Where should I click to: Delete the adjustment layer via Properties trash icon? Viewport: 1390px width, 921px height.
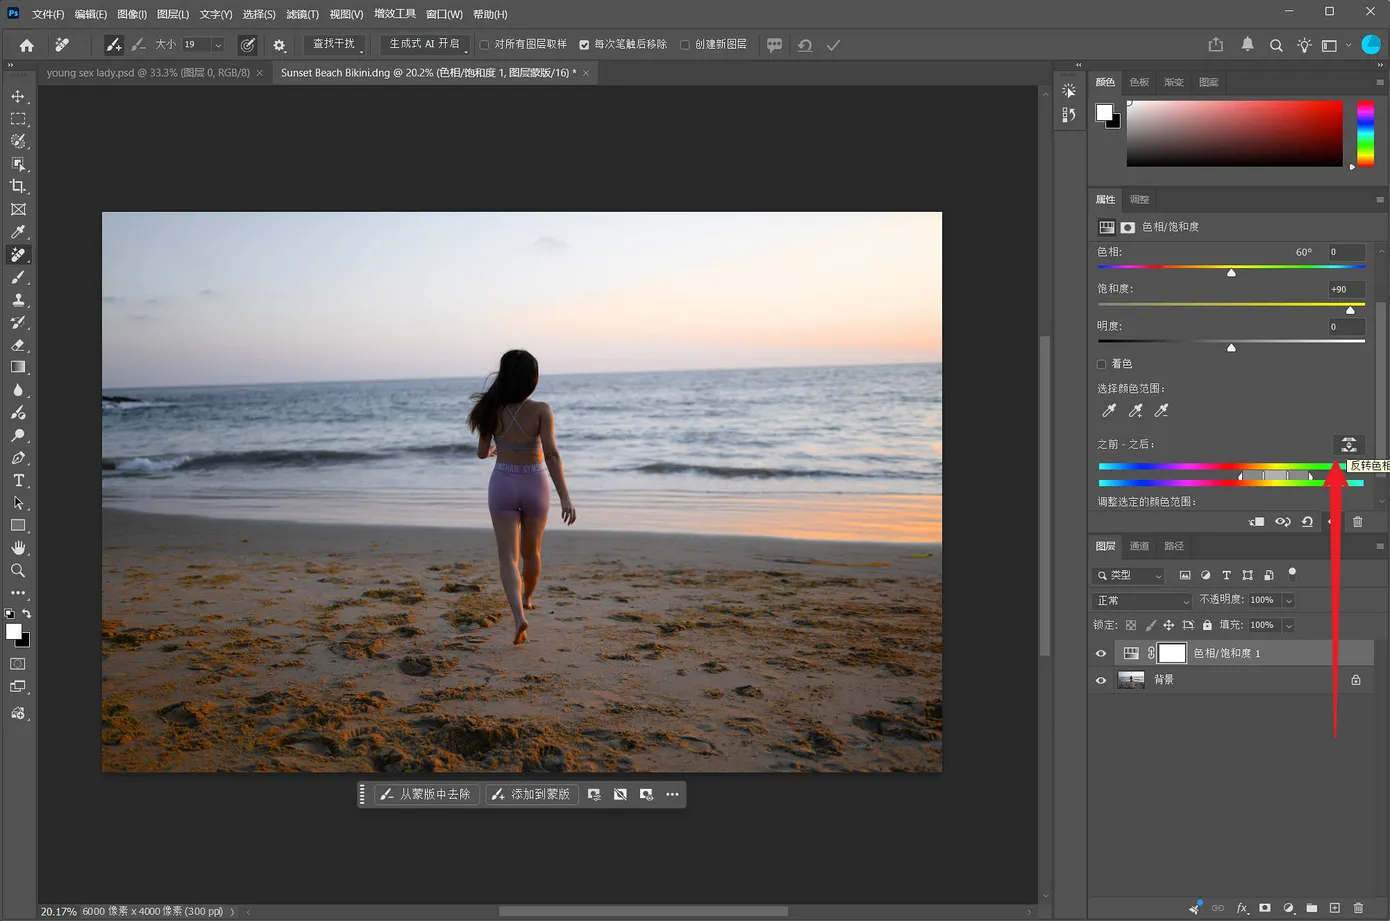coord(1357,522)
